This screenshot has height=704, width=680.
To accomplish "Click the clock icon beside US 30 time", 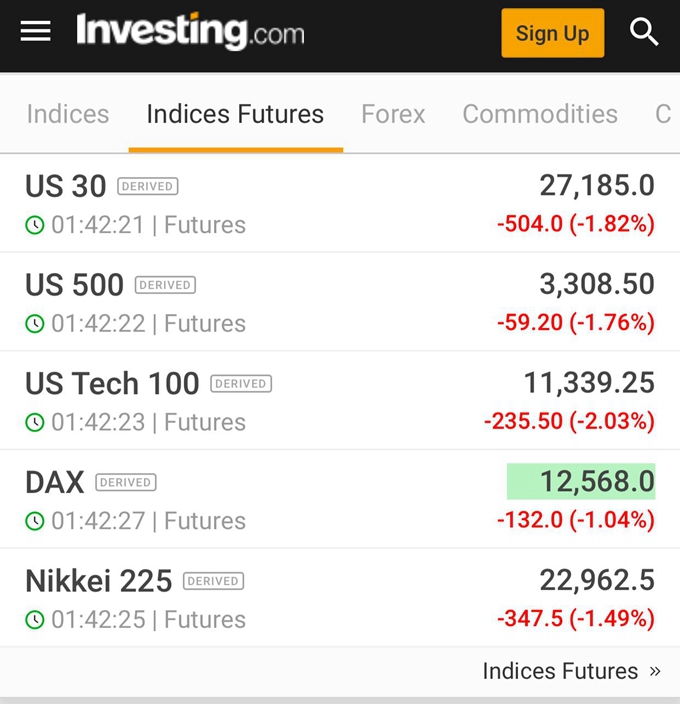I will click(35, 224).
